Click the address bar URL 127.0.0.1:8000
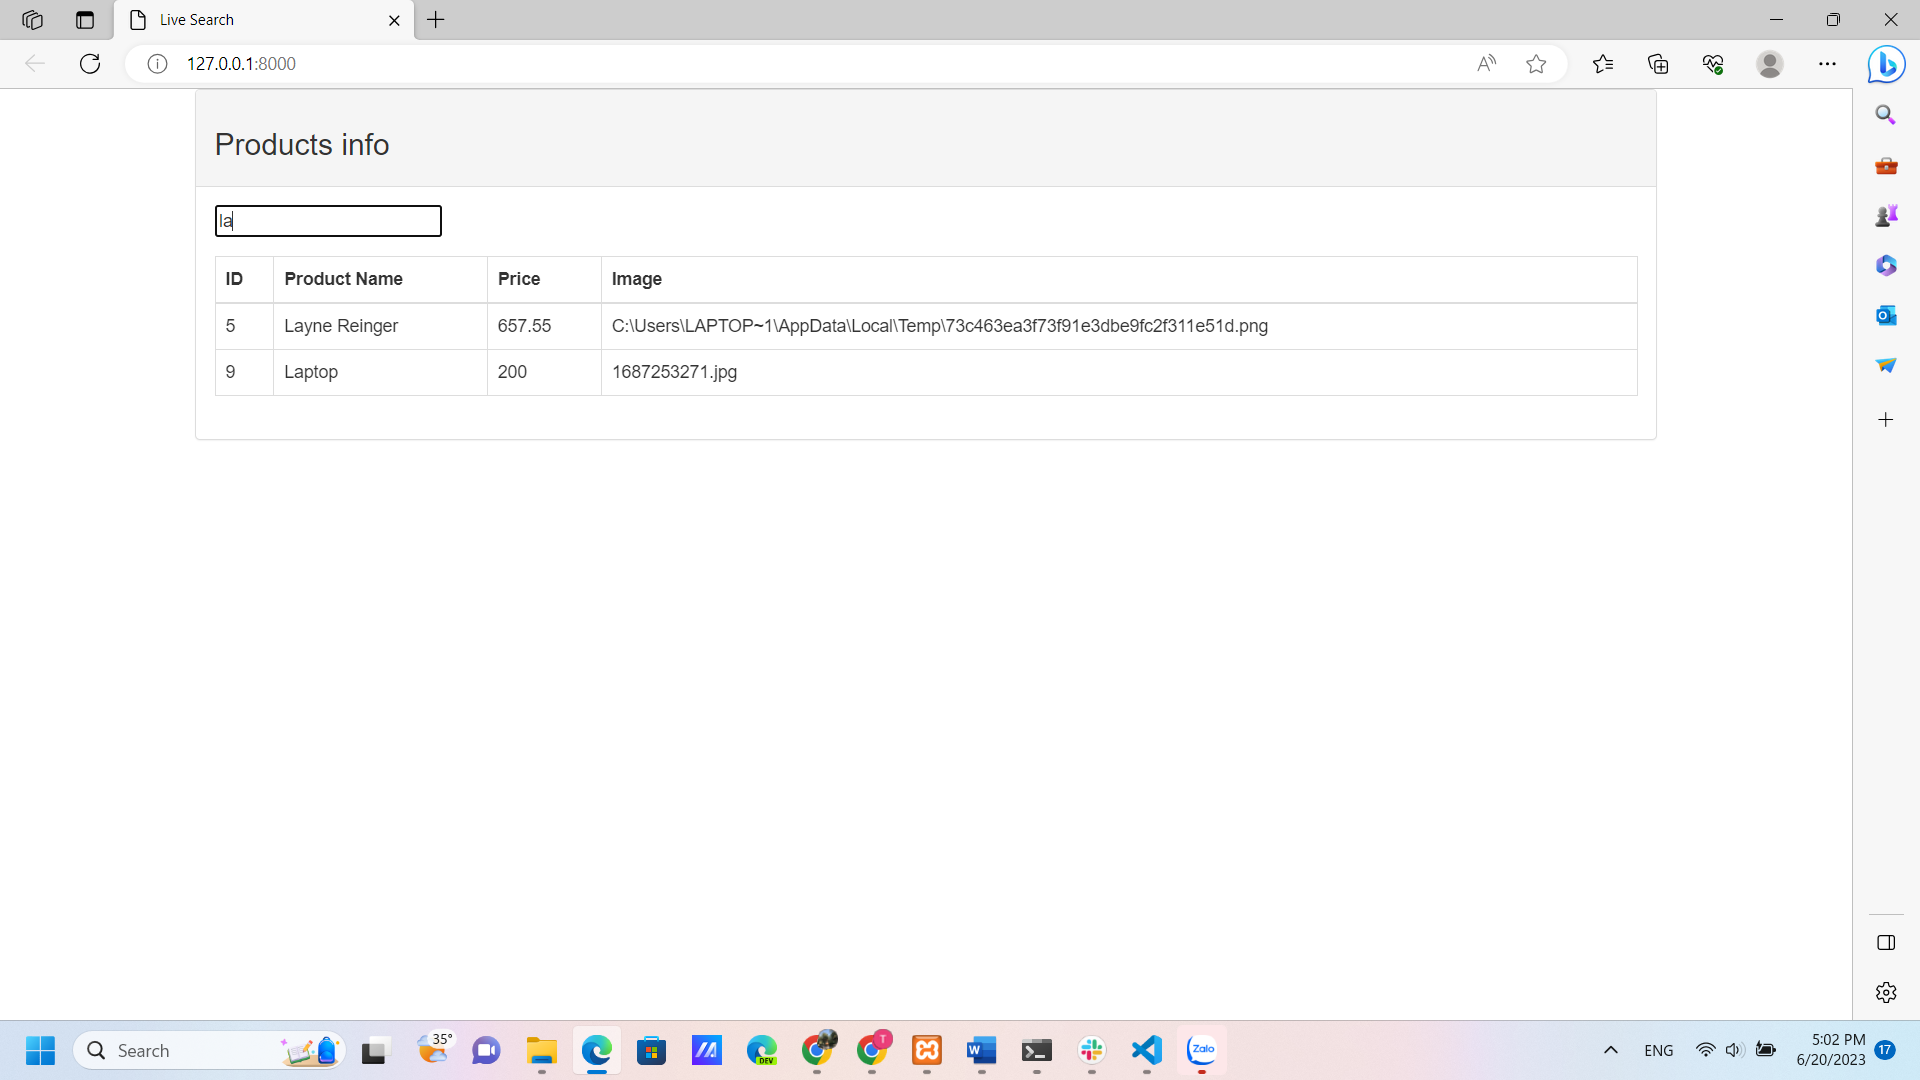This screenshot has width=1920, height=1080. click(241, 64)
